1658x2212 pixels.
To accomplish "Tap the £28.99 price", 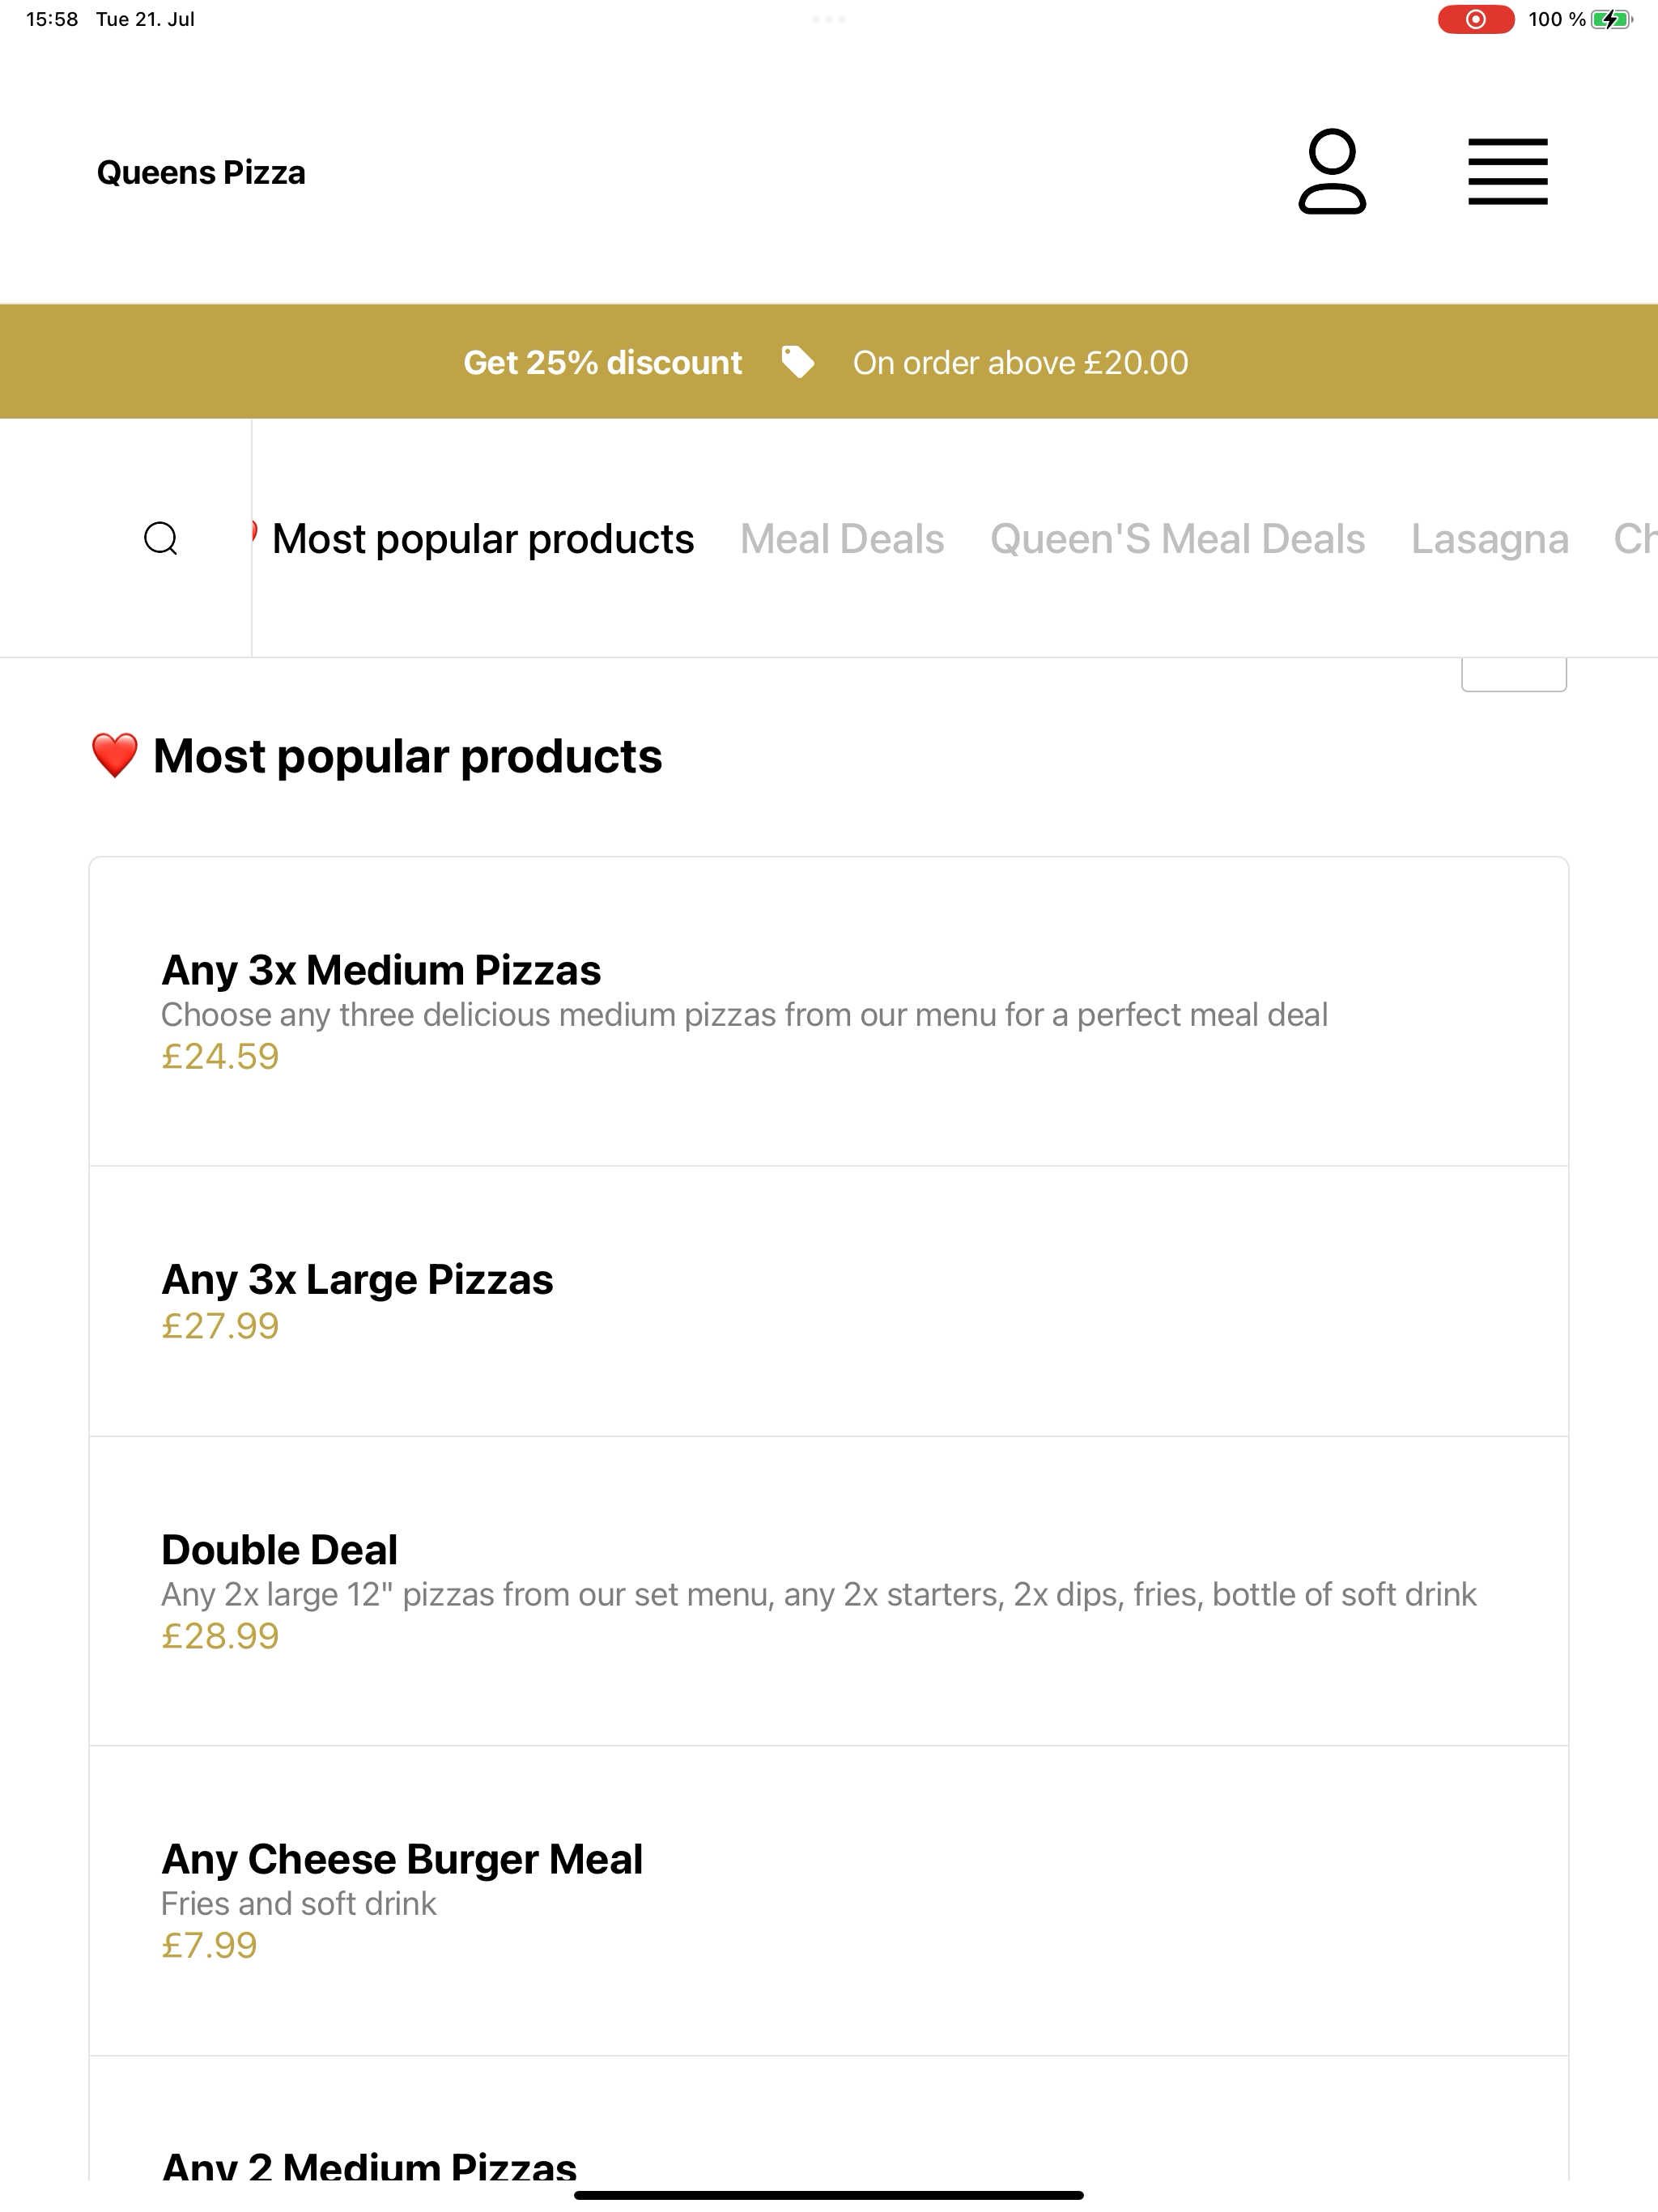I will tap(220, 1636).
